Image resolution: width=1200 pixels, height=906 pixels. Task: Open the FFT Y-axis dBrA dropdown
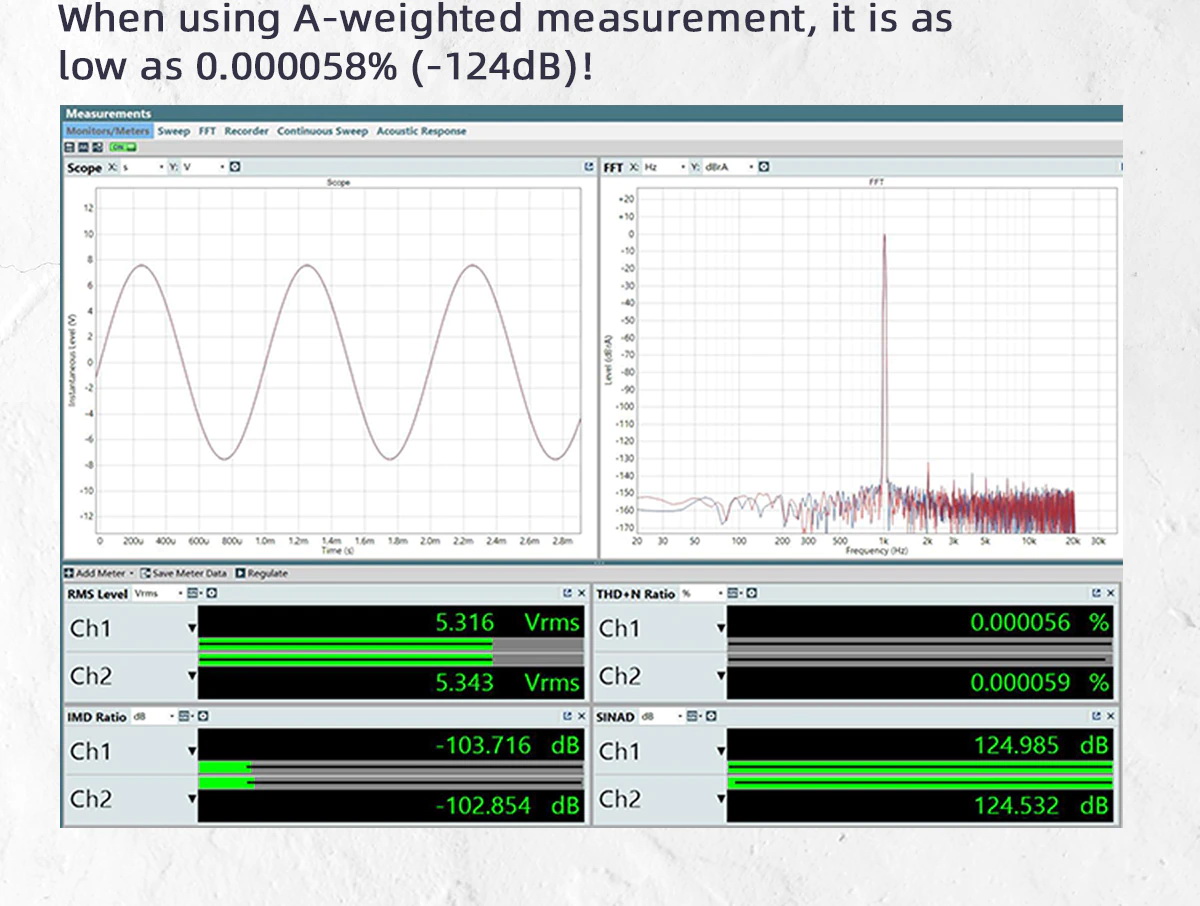751,167
